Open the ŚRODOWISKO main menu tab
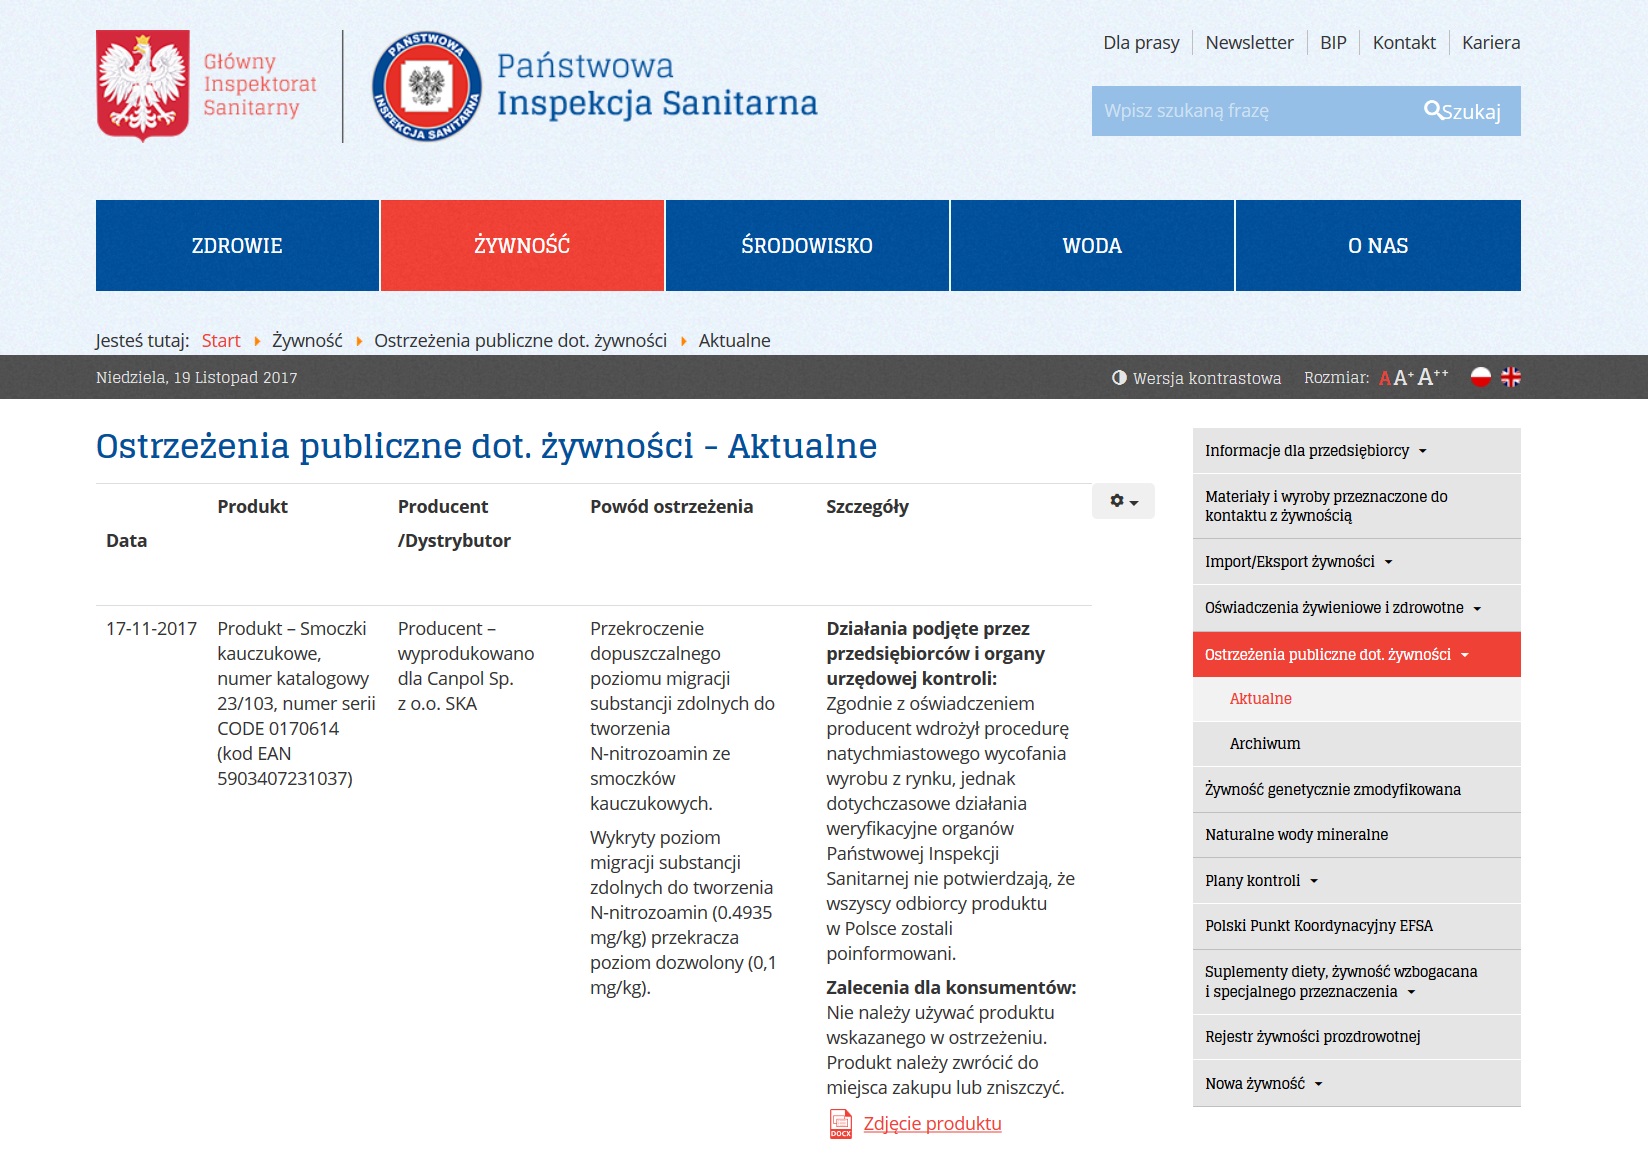 tap(807, 246)
